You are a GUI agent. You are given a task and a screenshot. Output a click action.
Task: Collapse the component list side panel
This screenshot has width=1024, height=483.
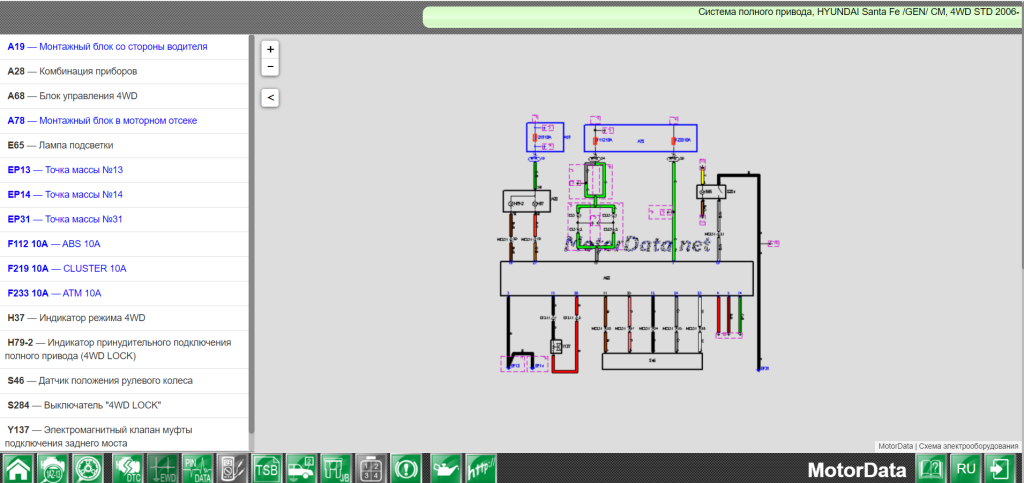(x=270, y=97)
